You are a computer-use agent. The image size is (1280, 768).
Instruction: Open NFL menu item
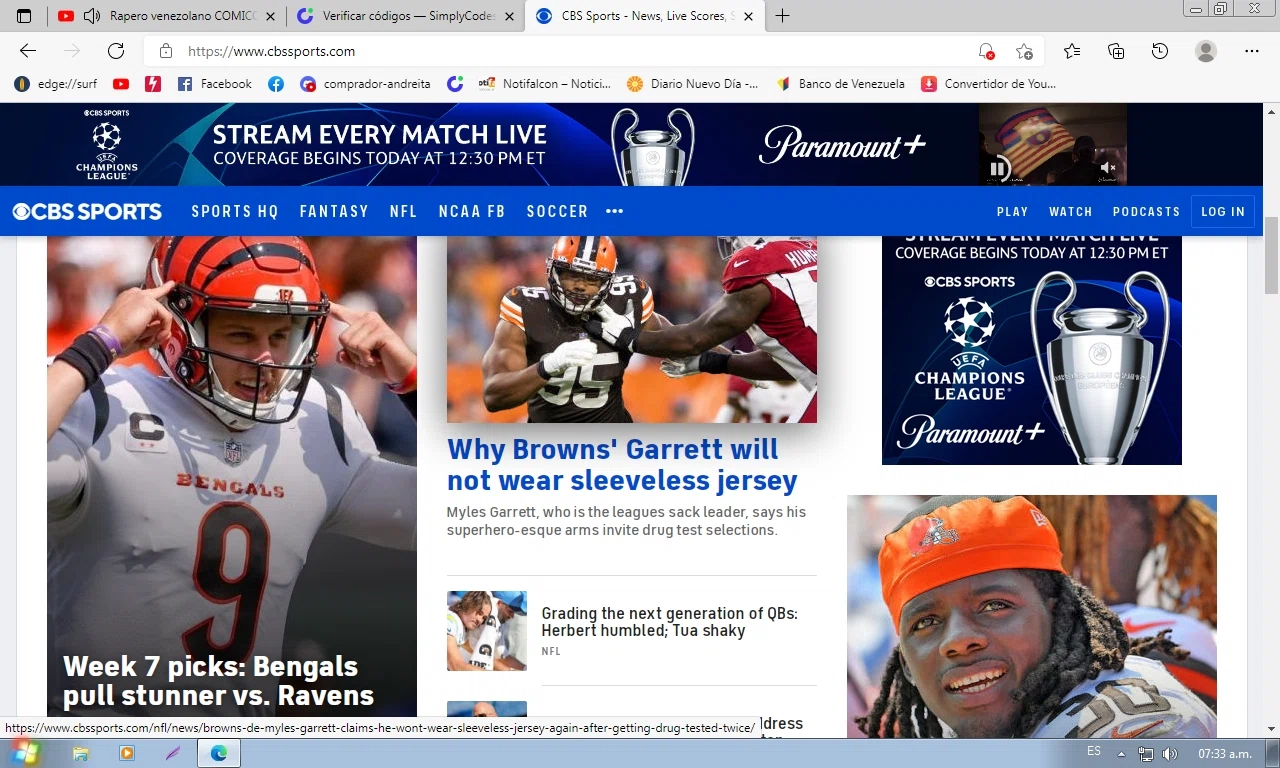click(404, 211)
